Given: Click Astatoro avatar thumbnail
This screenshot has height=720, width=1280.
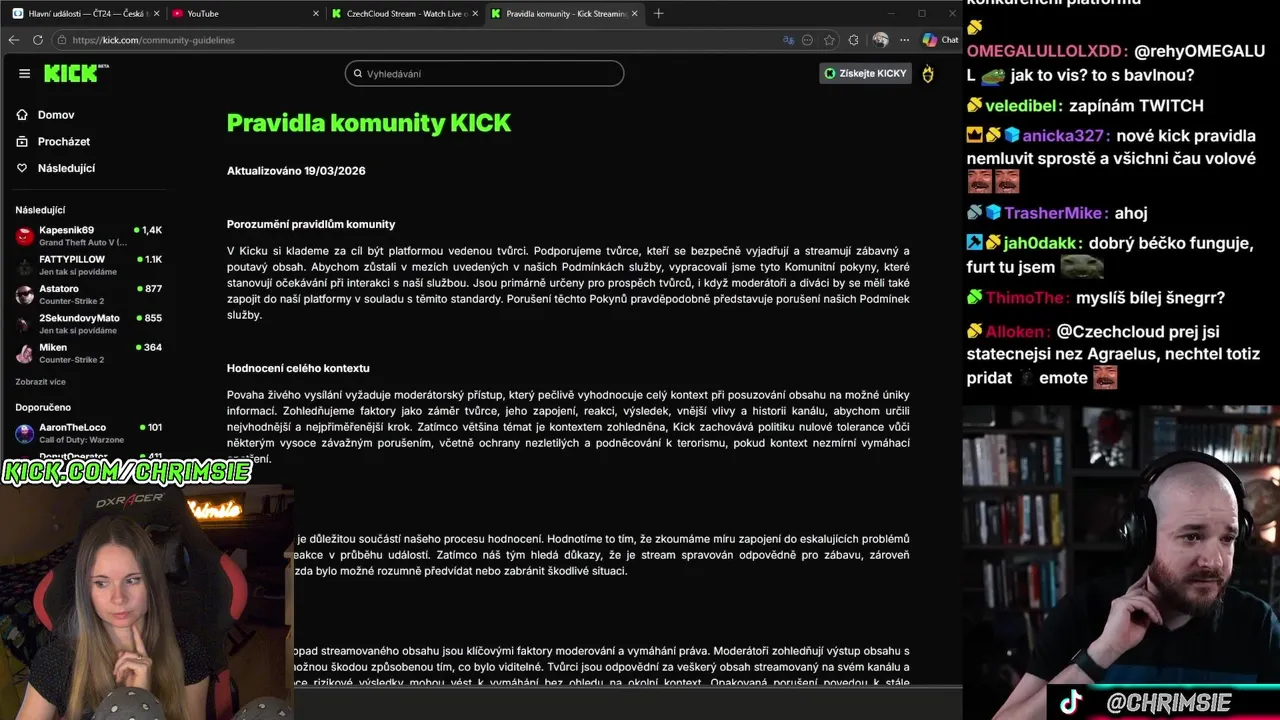Looking at the screenshot, I should pos(24,295).
